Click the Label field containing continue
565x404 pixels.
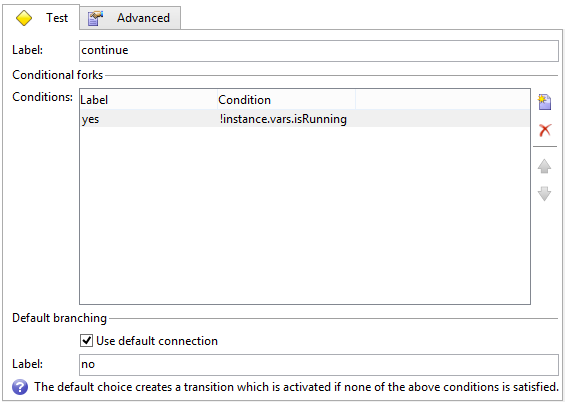point(319,50)
